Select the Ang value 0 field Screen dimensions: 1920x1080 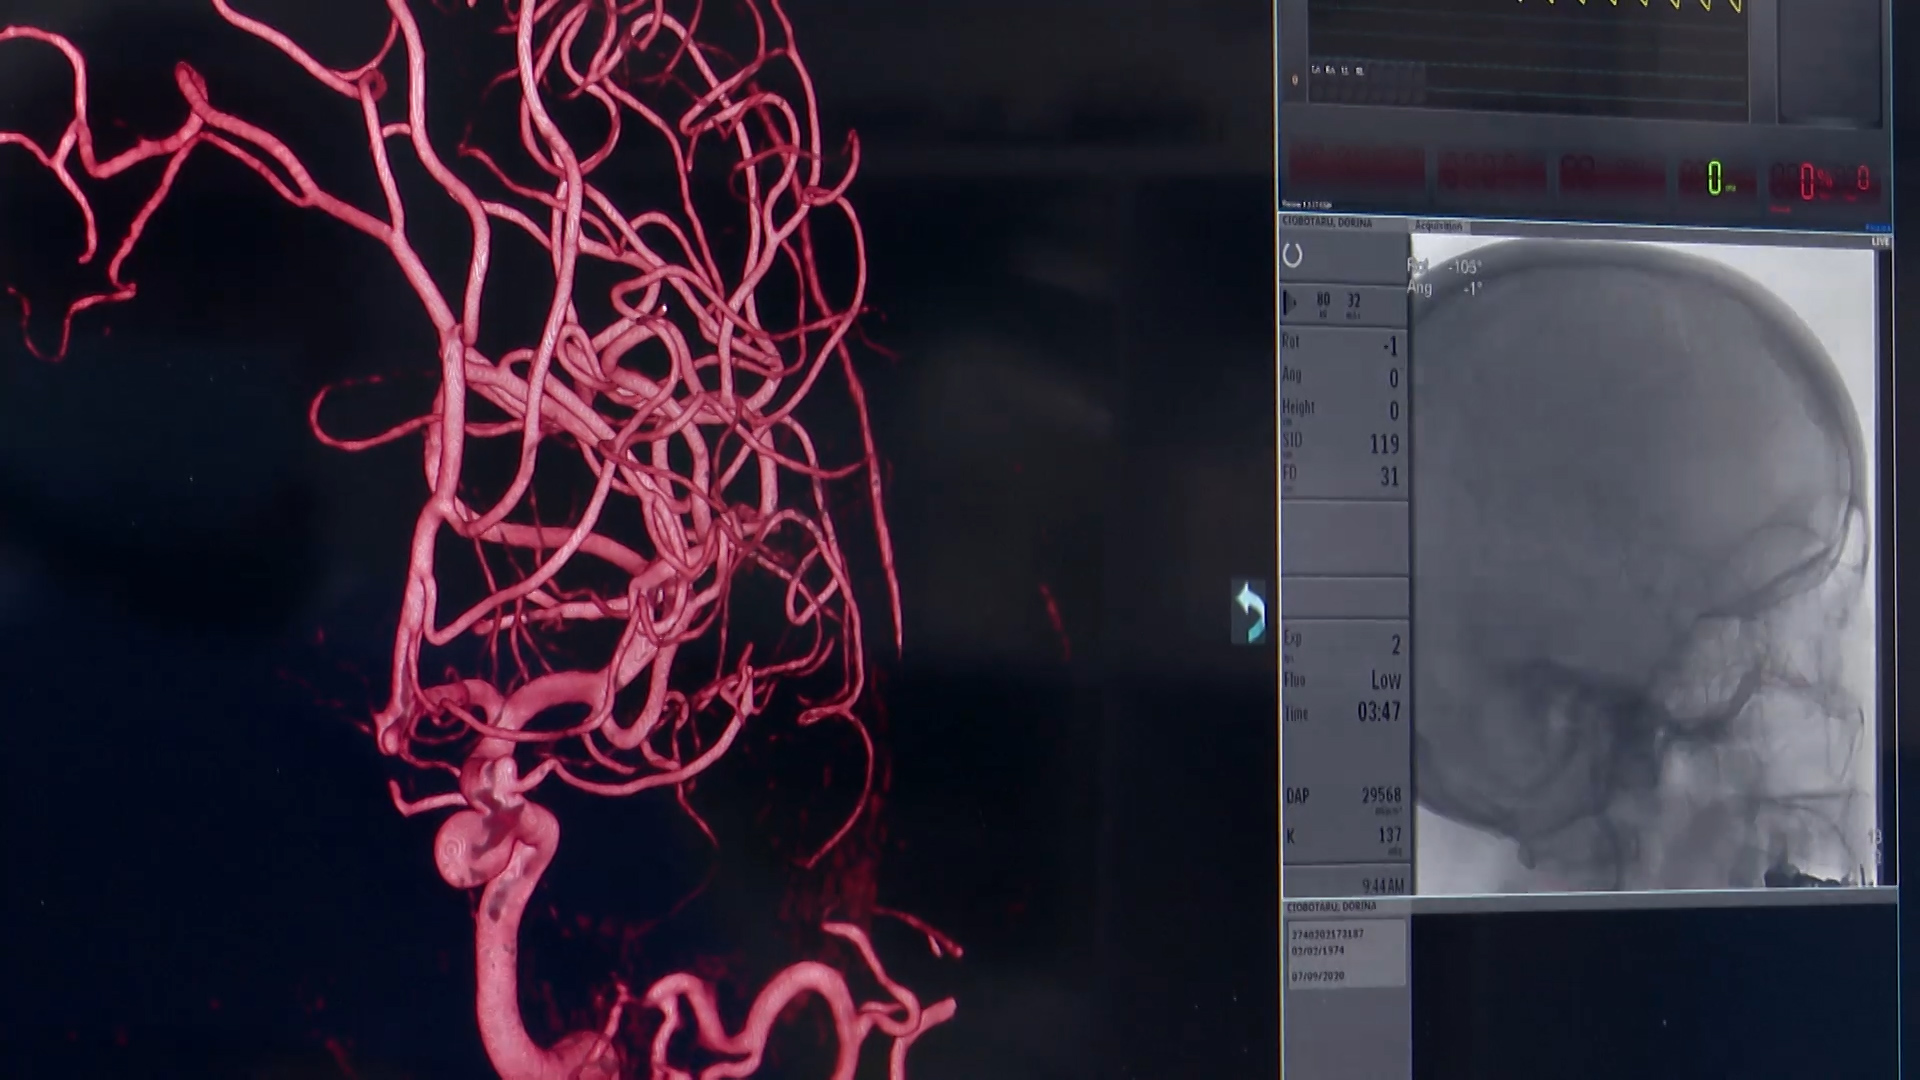point(1393,378)
